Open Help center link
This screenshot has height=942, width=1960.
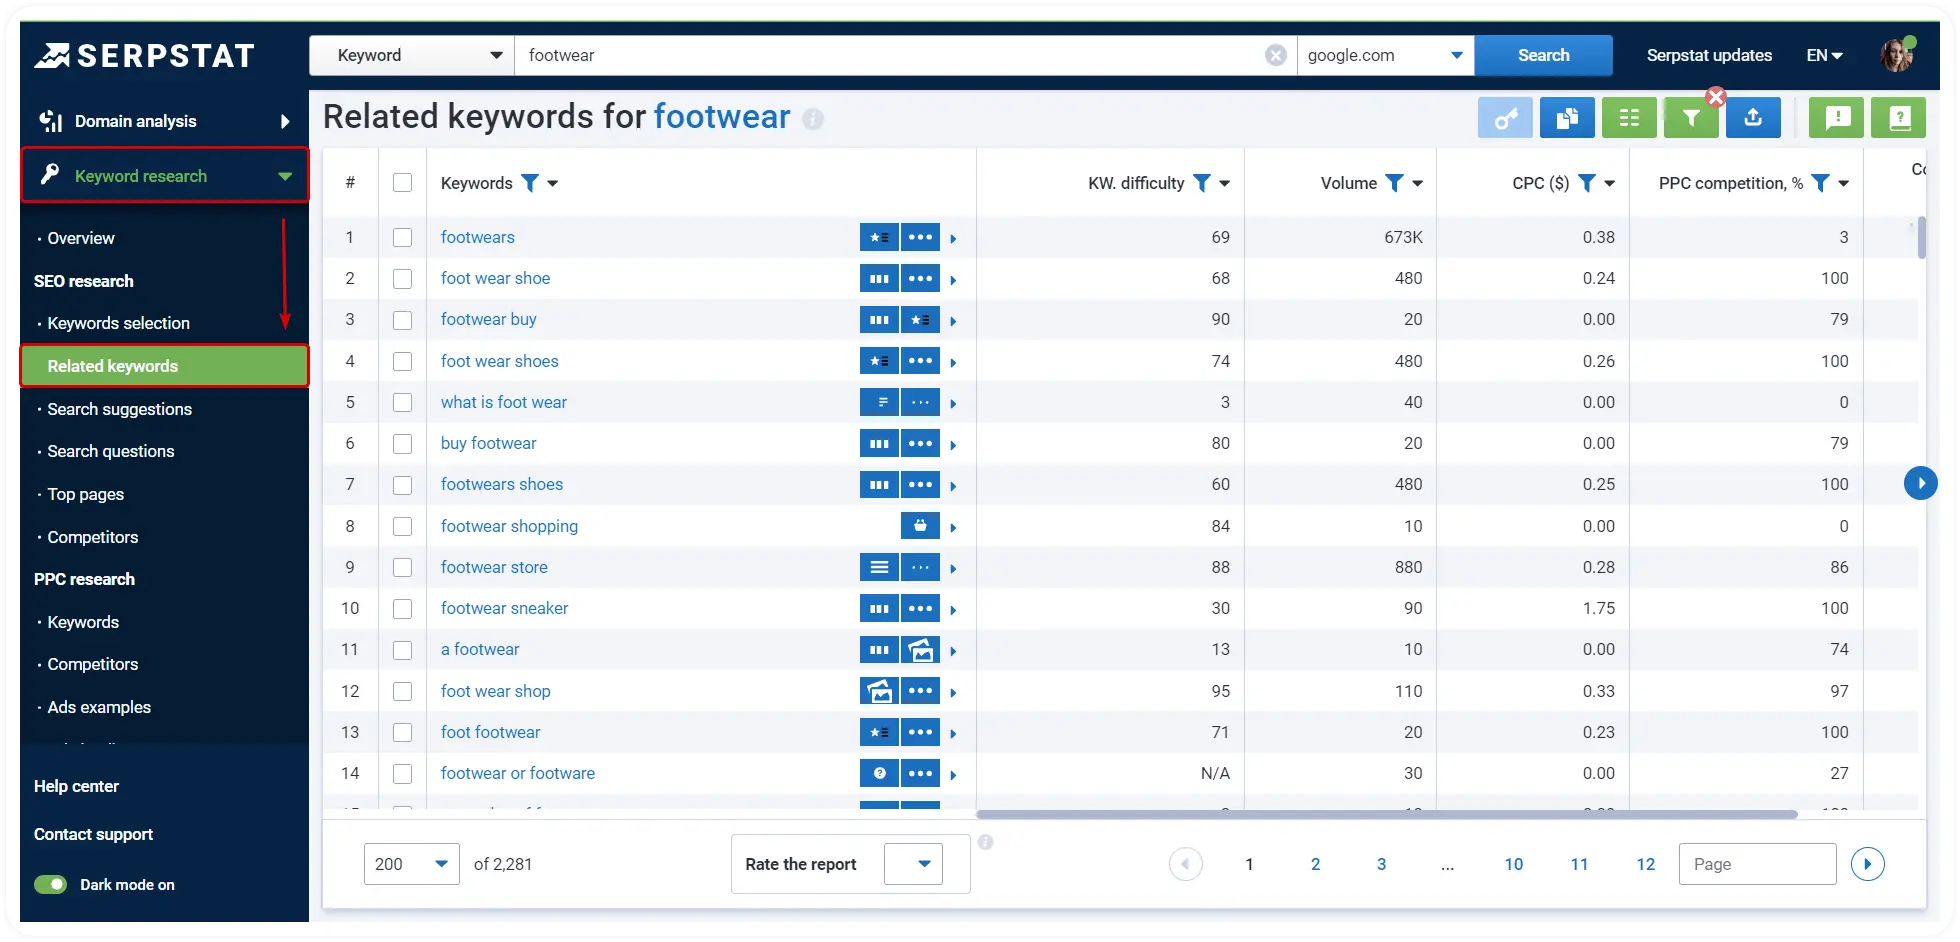point(76,786)
